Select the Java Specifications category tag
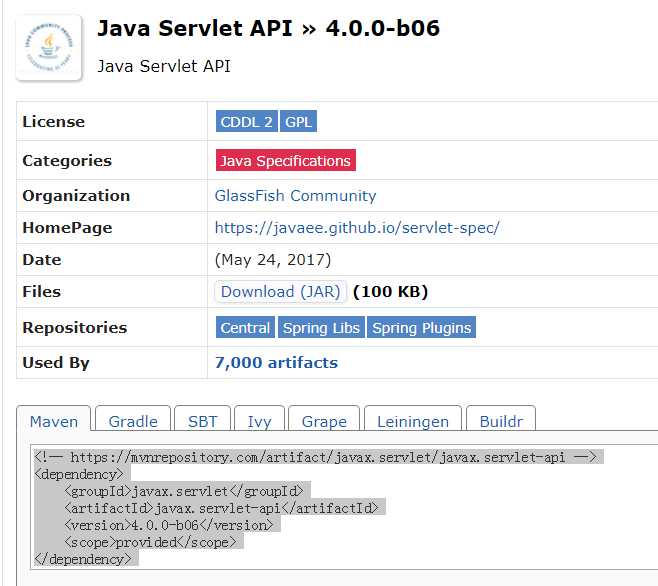This screenshot has width=658, height=586. point(285,161)
